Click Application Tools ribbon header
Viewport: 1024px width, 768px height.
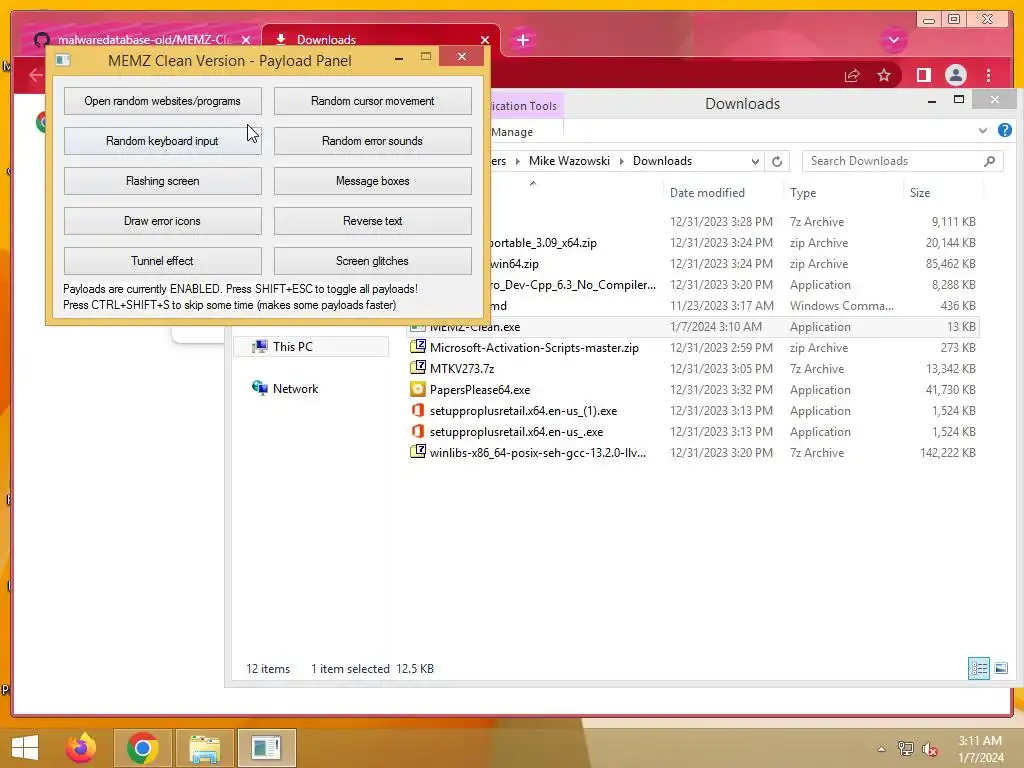(524, 106)
